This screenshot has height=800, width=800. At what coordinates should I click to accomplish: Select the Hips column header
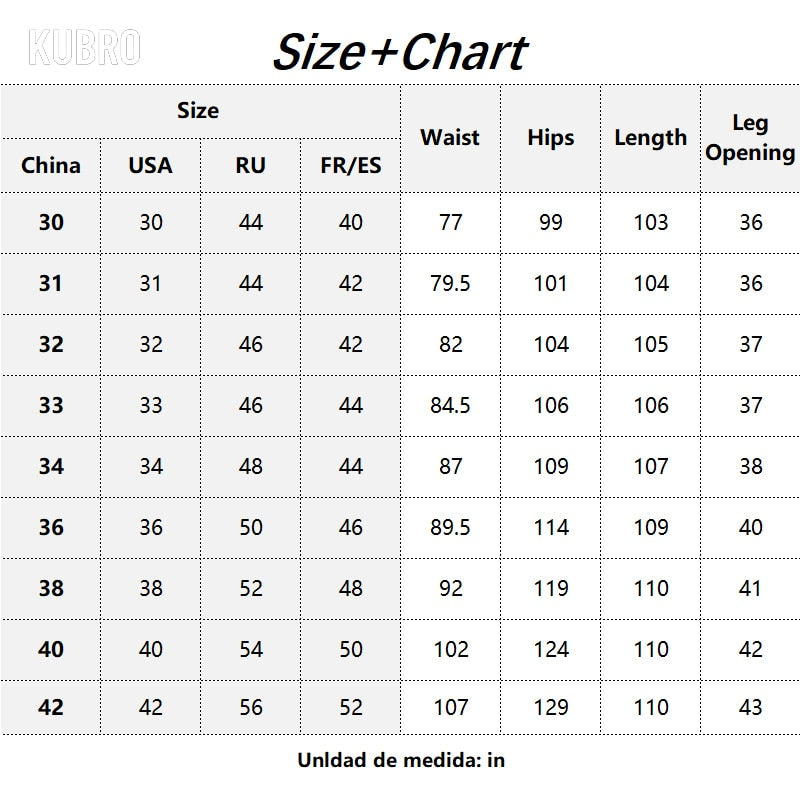(x=551, y=138)
